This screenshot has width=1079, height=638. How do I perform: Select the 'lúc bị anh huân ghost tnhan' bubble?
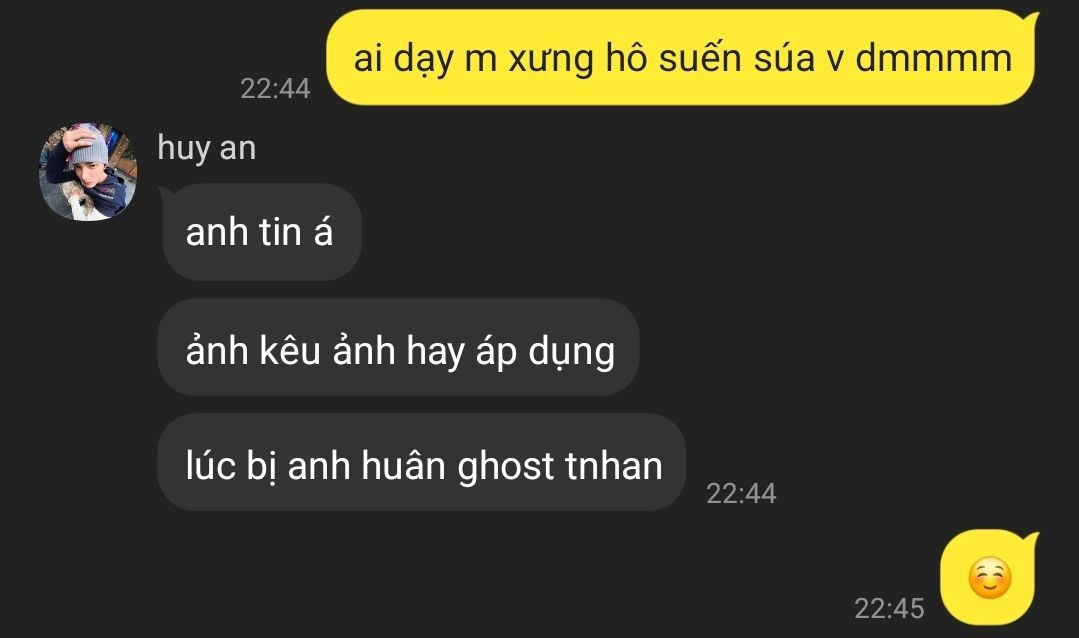(x=423, y=462)
